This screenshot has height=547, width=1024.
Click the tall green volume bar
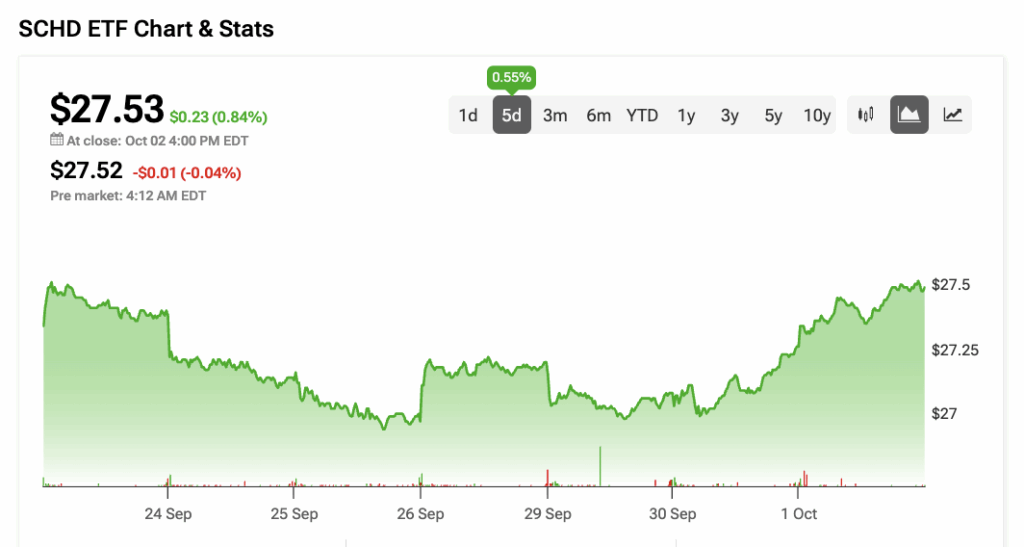pyautogui.click(x=600, y=466)
